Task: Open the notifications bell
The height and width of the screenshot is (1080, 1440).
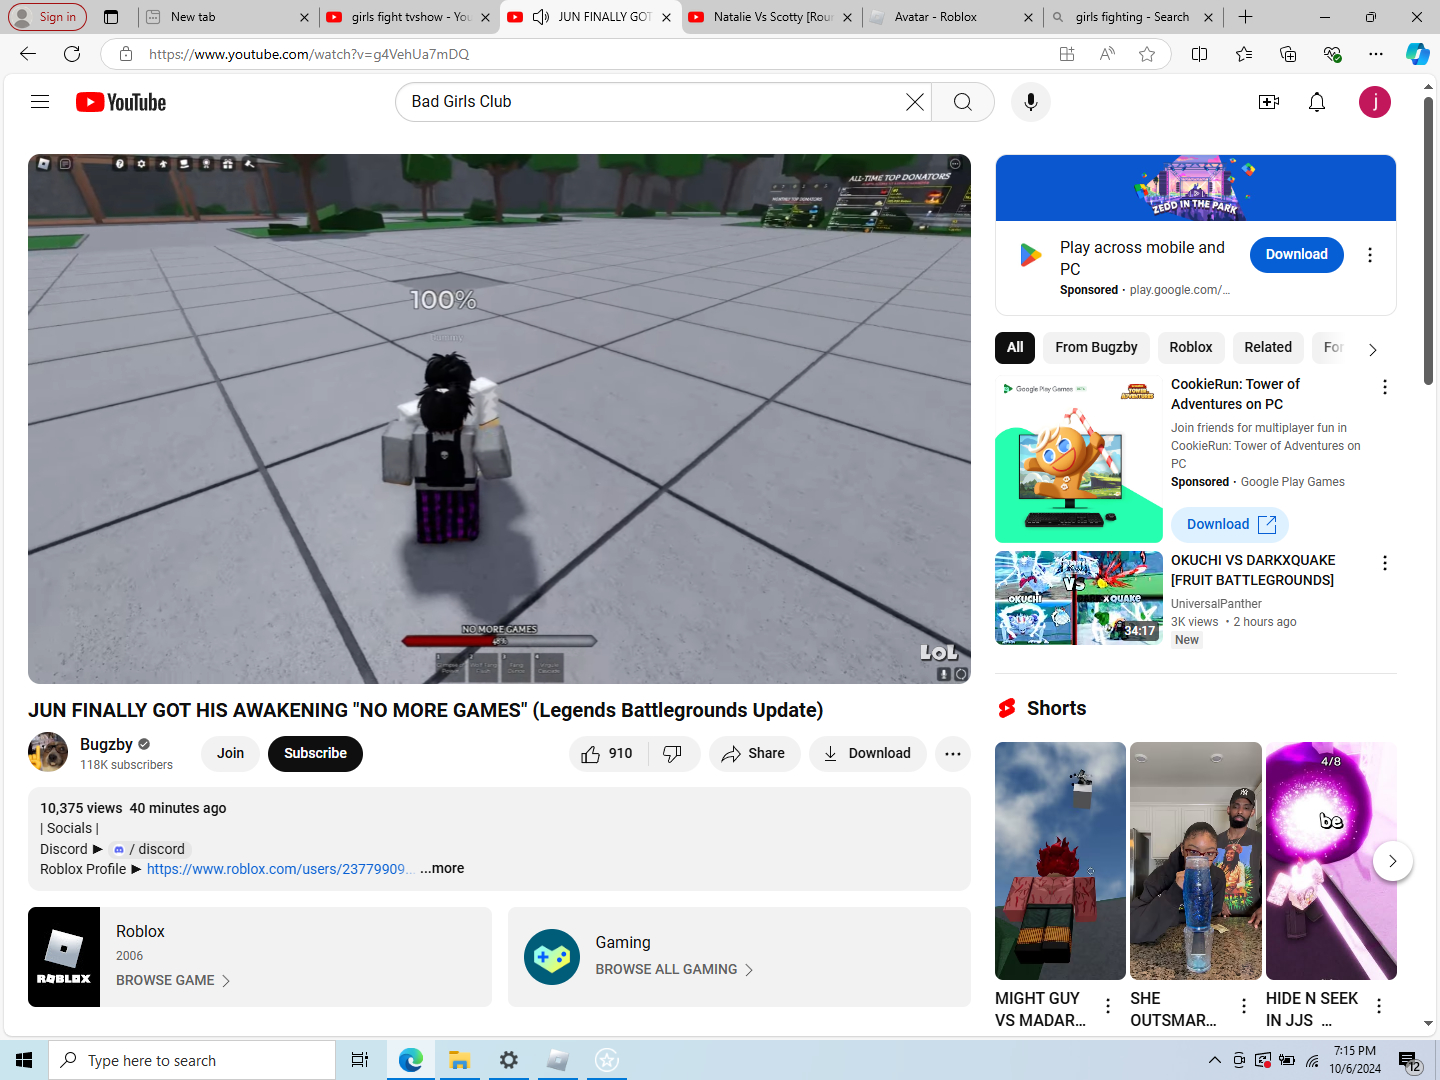Action: pos(1317,102)
